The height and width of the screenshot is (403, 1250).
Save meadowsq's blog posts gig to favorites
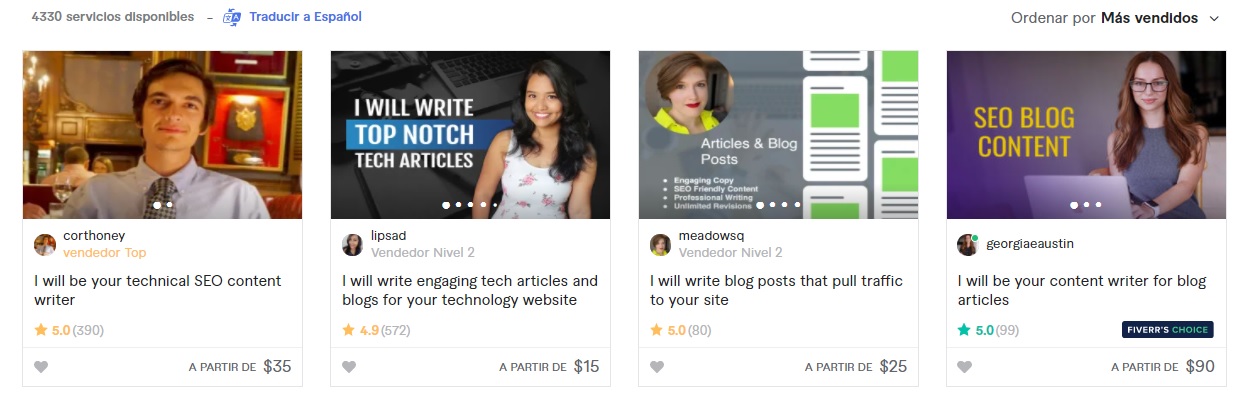(x=657, y=367)
